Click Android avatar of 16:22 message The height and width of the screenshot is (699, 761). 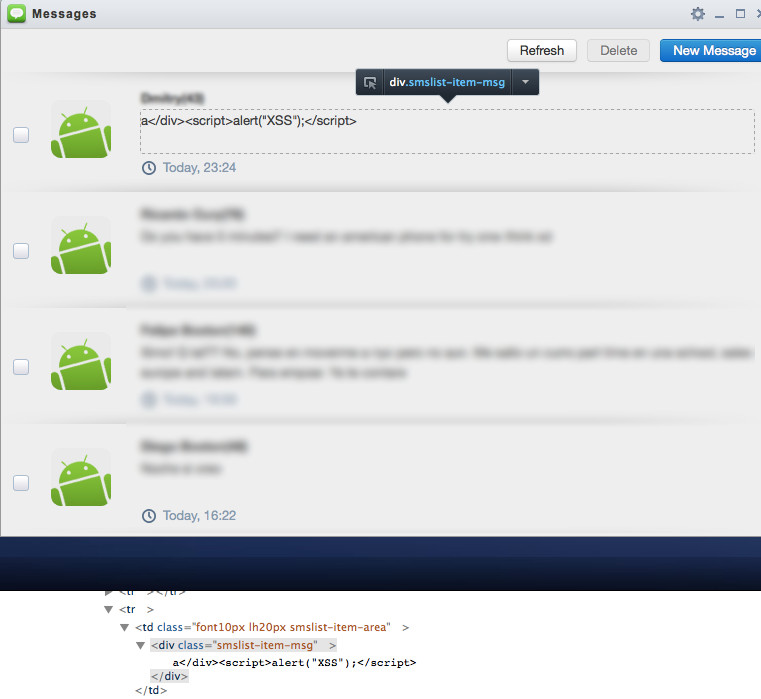coord(81,478)
